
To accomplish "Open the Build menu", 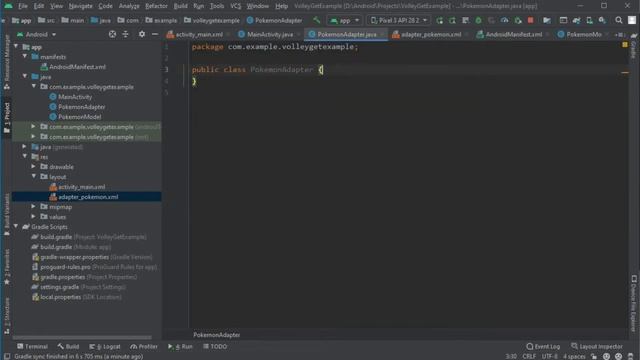I will tap(180, 6).
